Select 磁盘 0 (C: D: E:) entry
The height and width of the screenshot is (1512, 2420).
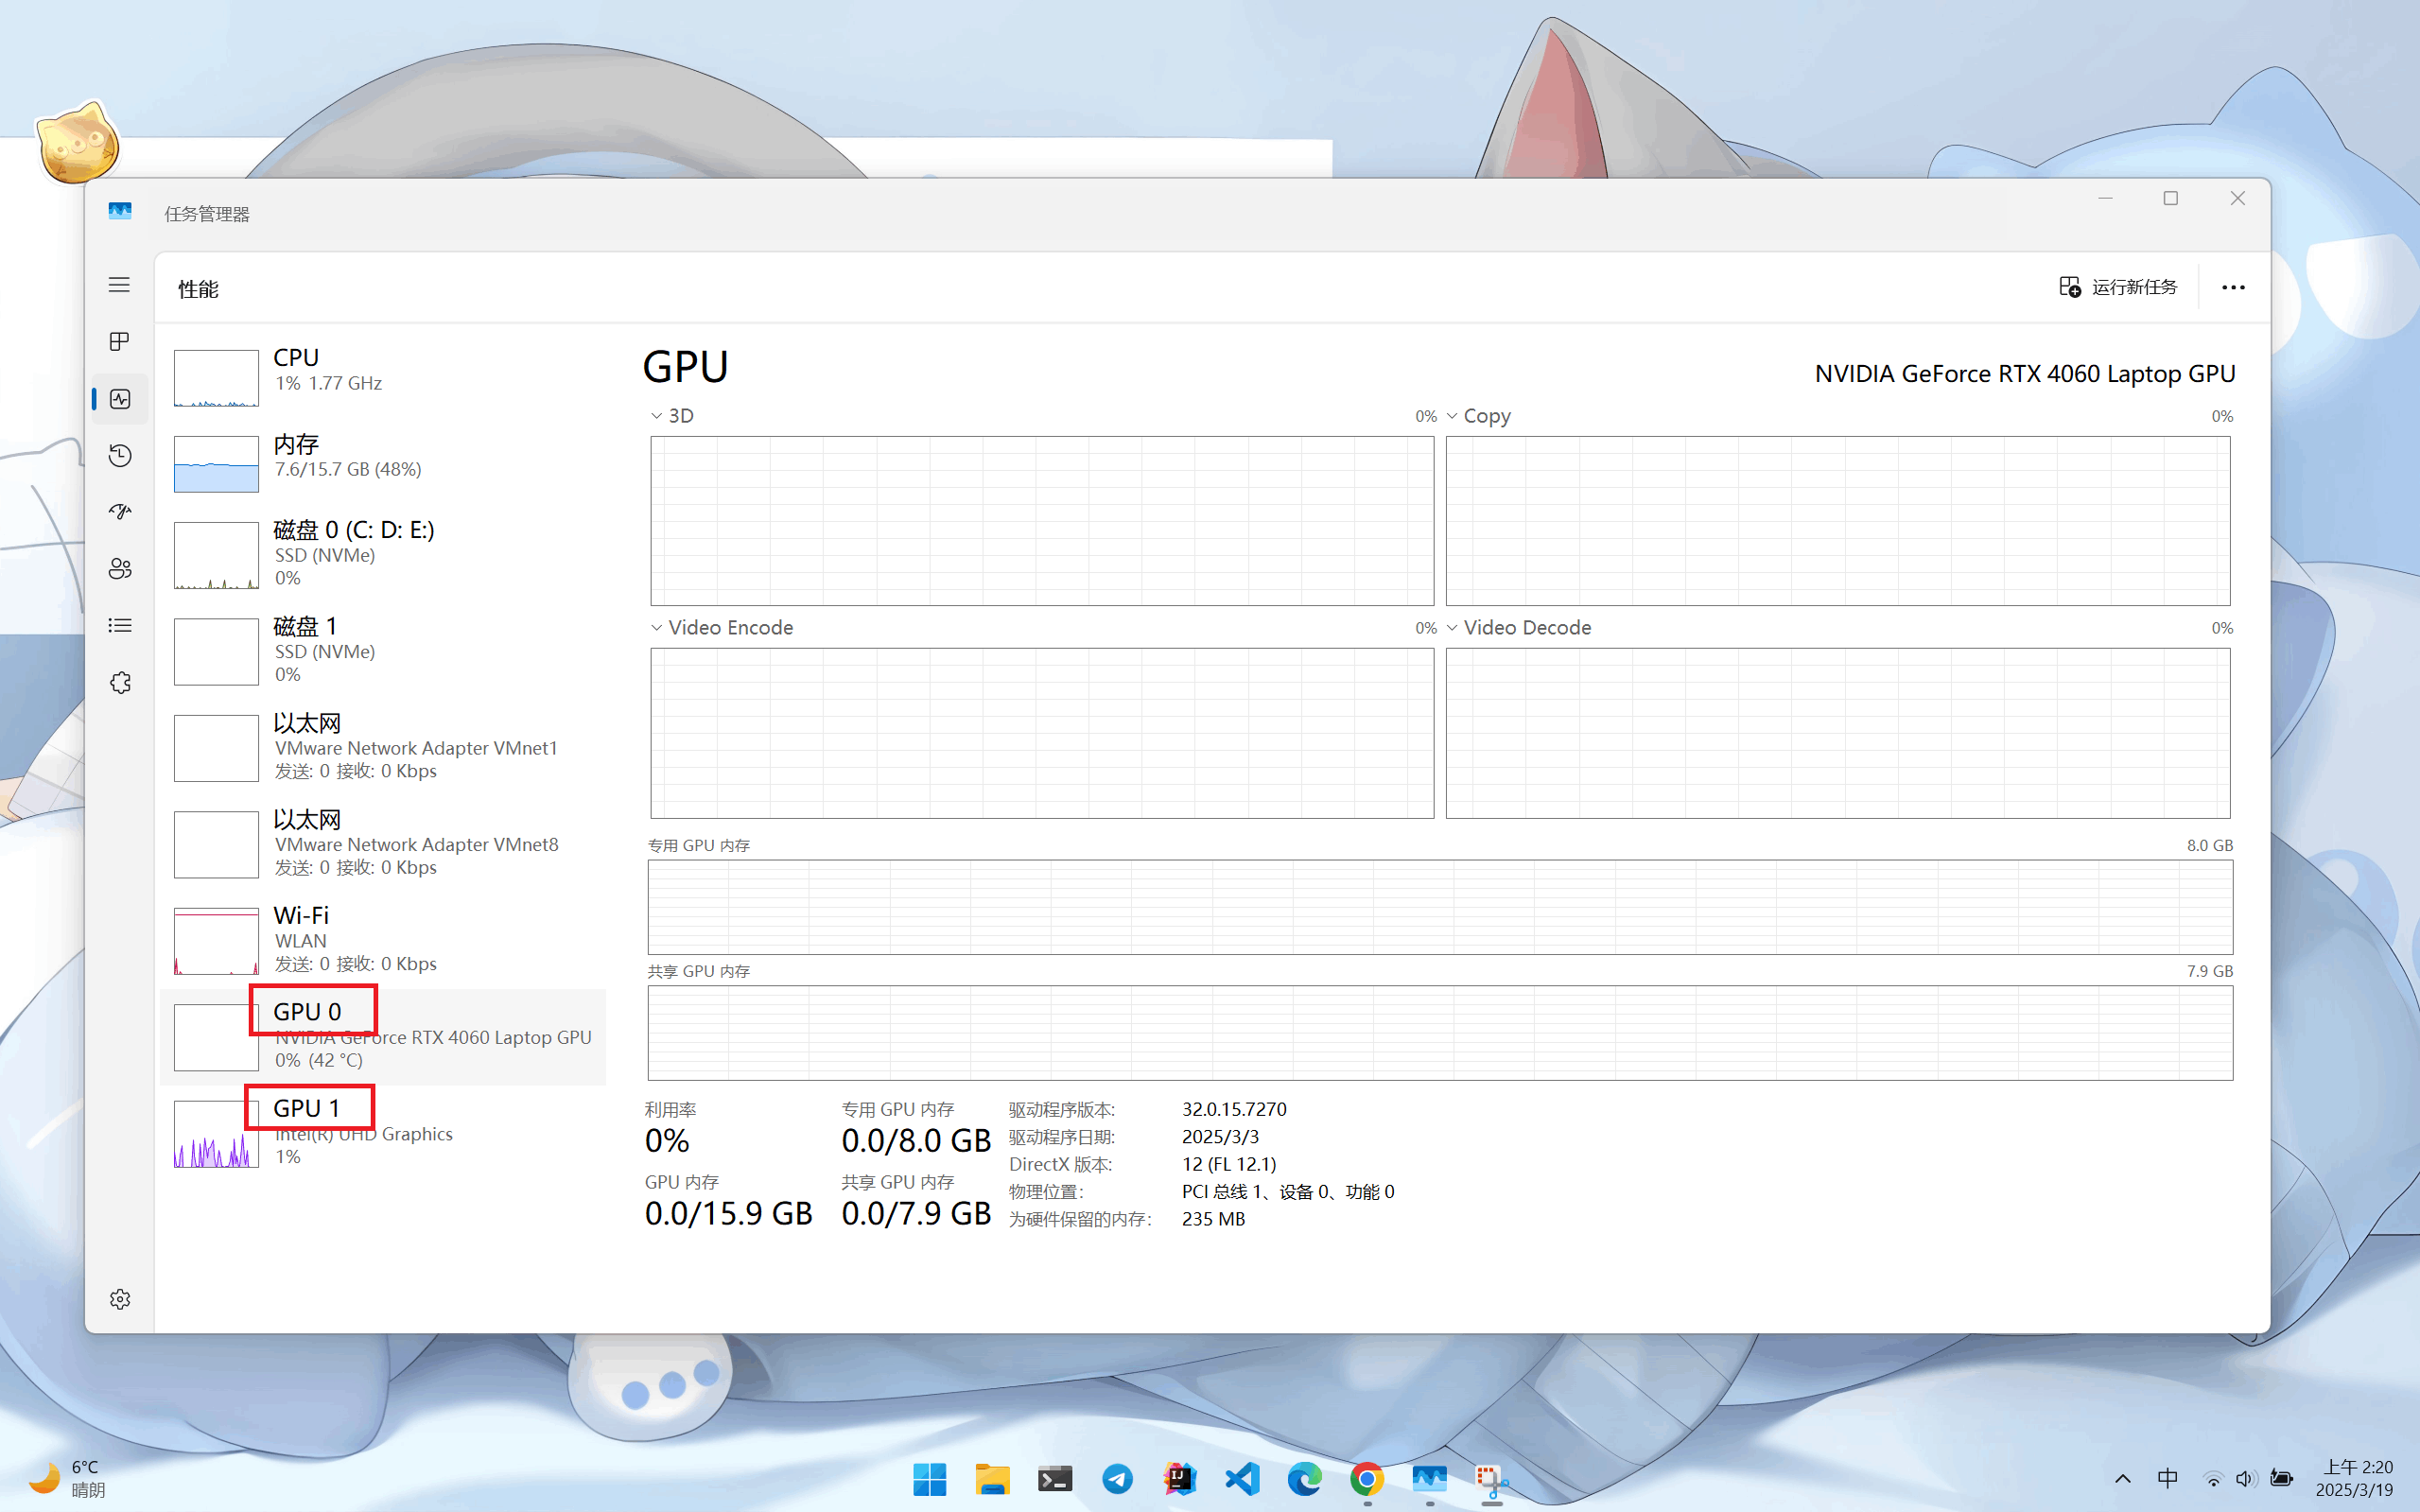tap(383, 554)
